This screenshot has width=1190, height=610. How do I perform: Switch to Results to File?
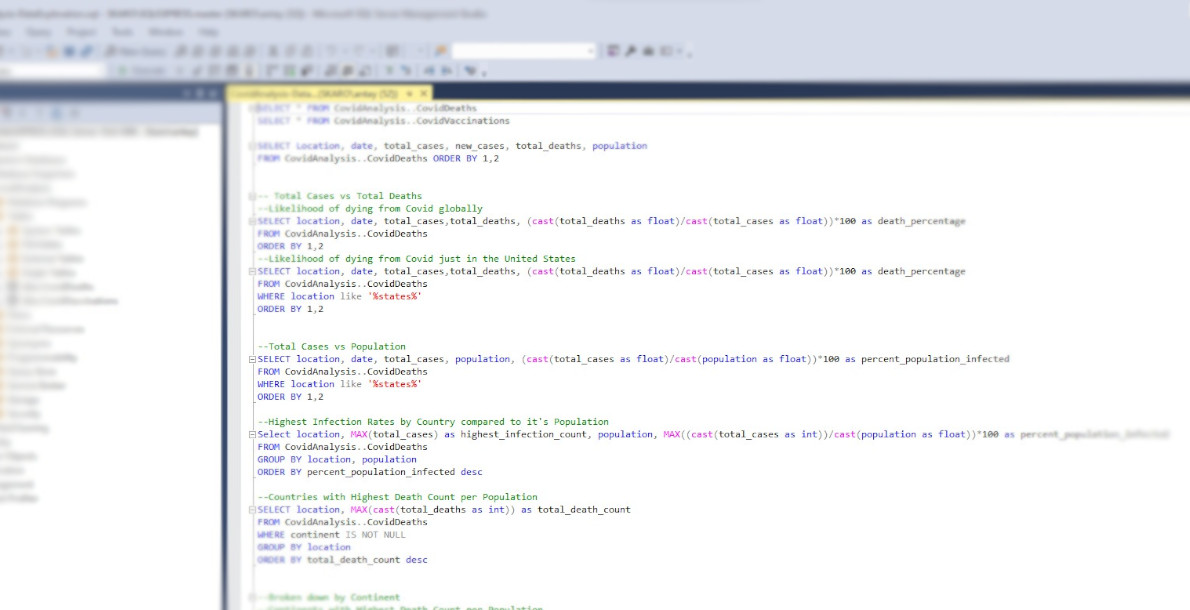[x=365, y=71]
